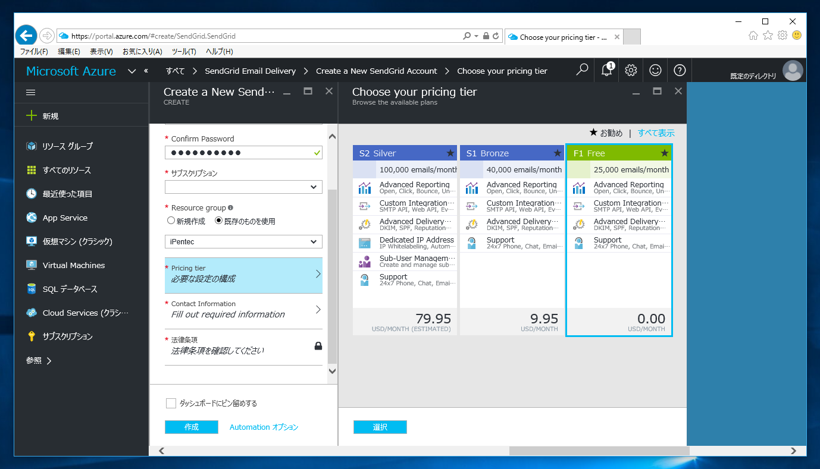The width and height of the screenshot is (820, 469).
Task: Go to SendGrid Email Delivery breadcrumb
Action: coord(250,71)
